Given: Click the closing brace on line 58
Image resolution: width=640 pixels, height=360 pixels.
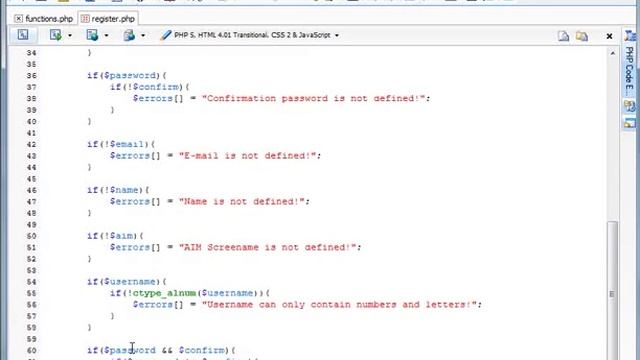Looking at the screenshot, I should coord(89,327).
